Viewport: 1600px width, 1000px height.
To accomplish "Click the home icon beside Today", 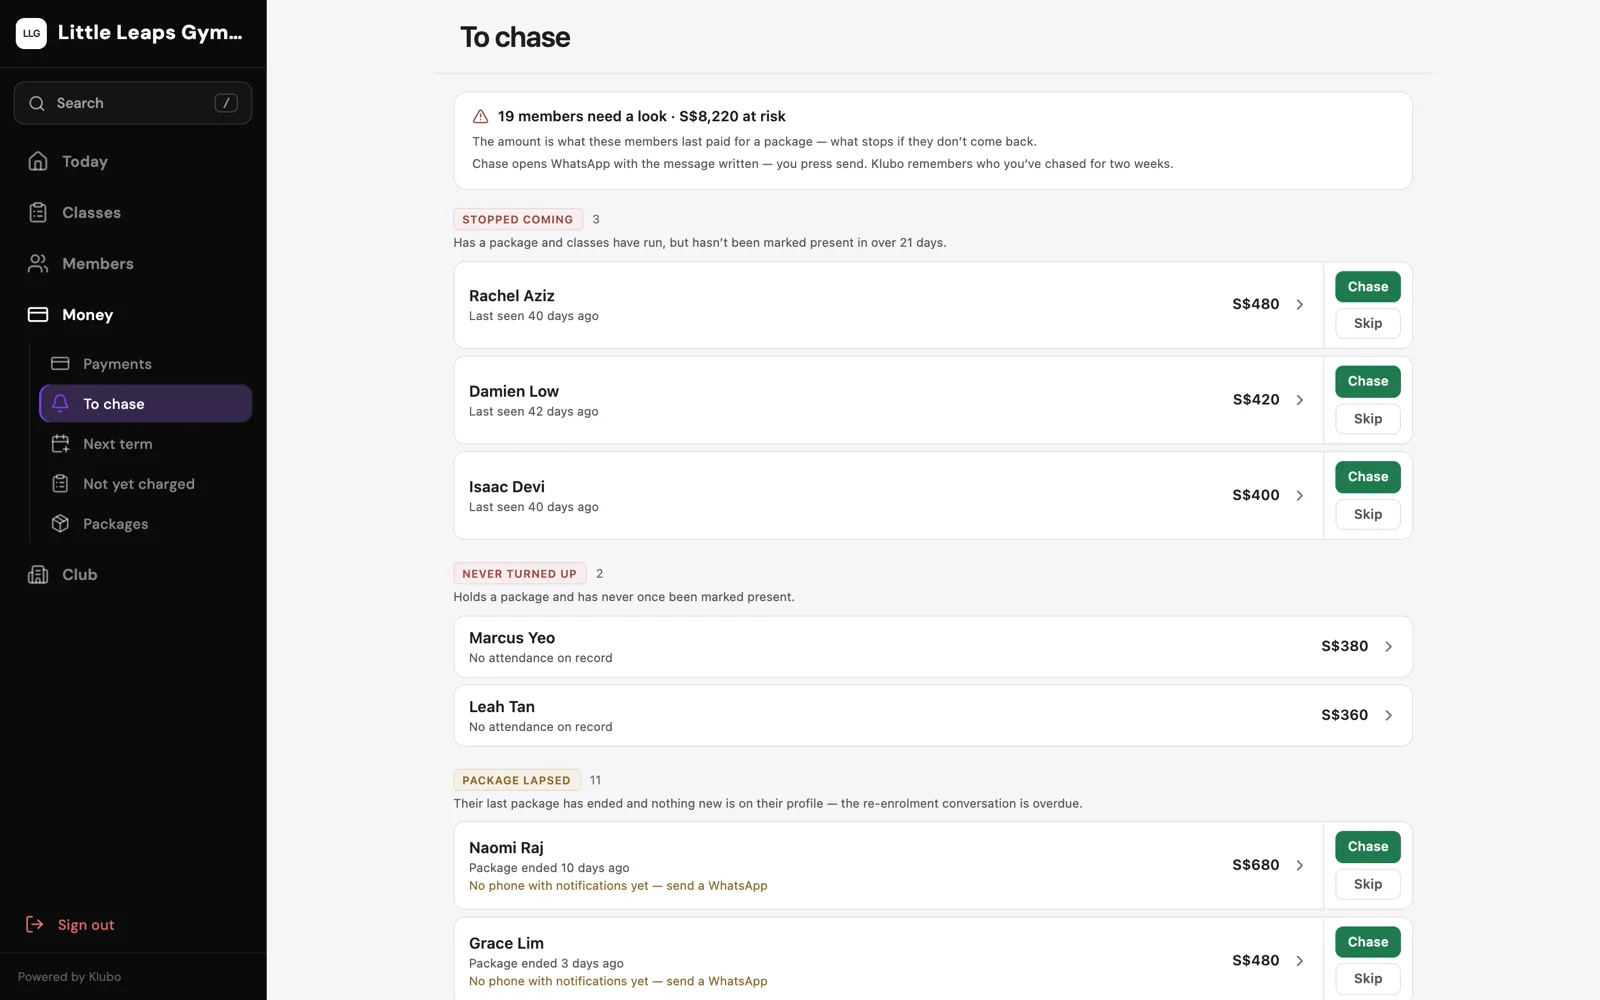I will click(38, 161).
